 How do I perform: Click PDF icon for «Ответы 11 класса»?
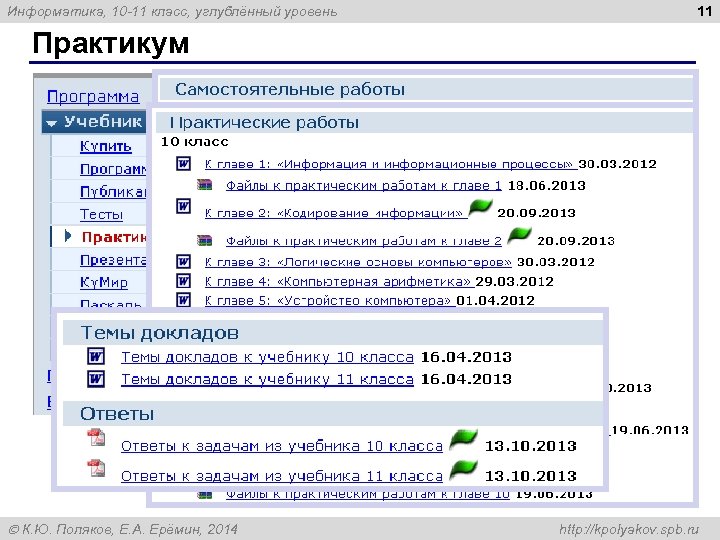tap(96, 468)
